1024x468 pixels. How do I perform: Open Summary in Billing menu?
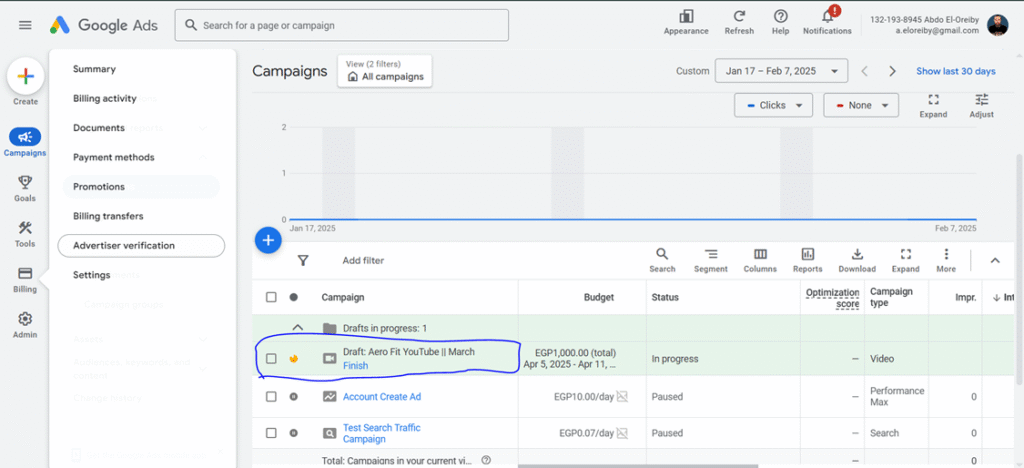pyautogui.click(x=94, y=69)
